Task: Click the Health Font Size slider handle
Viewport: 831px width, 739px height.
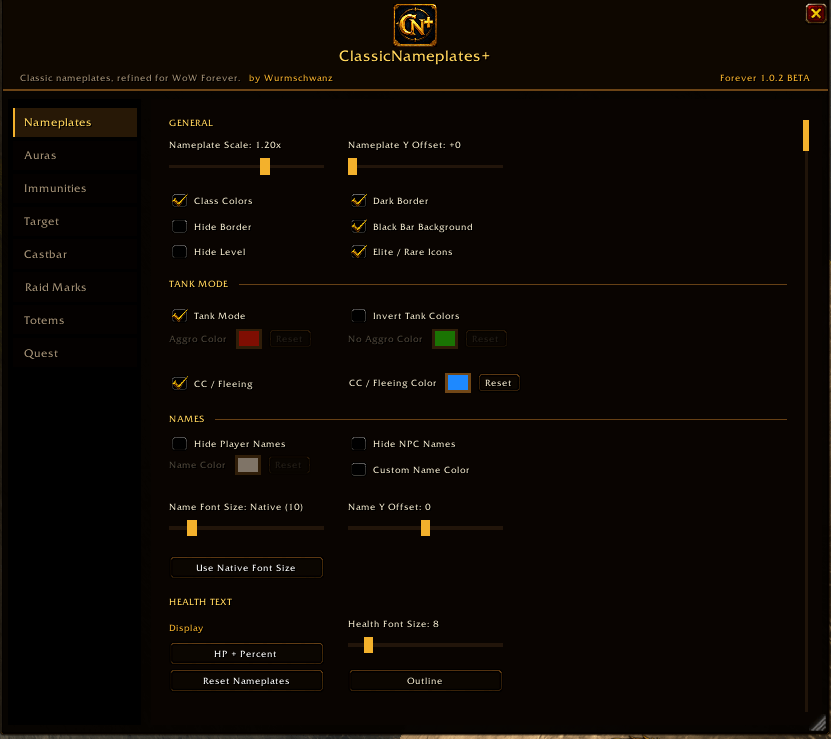Action: pyautogui.click(x=368, y=645)
